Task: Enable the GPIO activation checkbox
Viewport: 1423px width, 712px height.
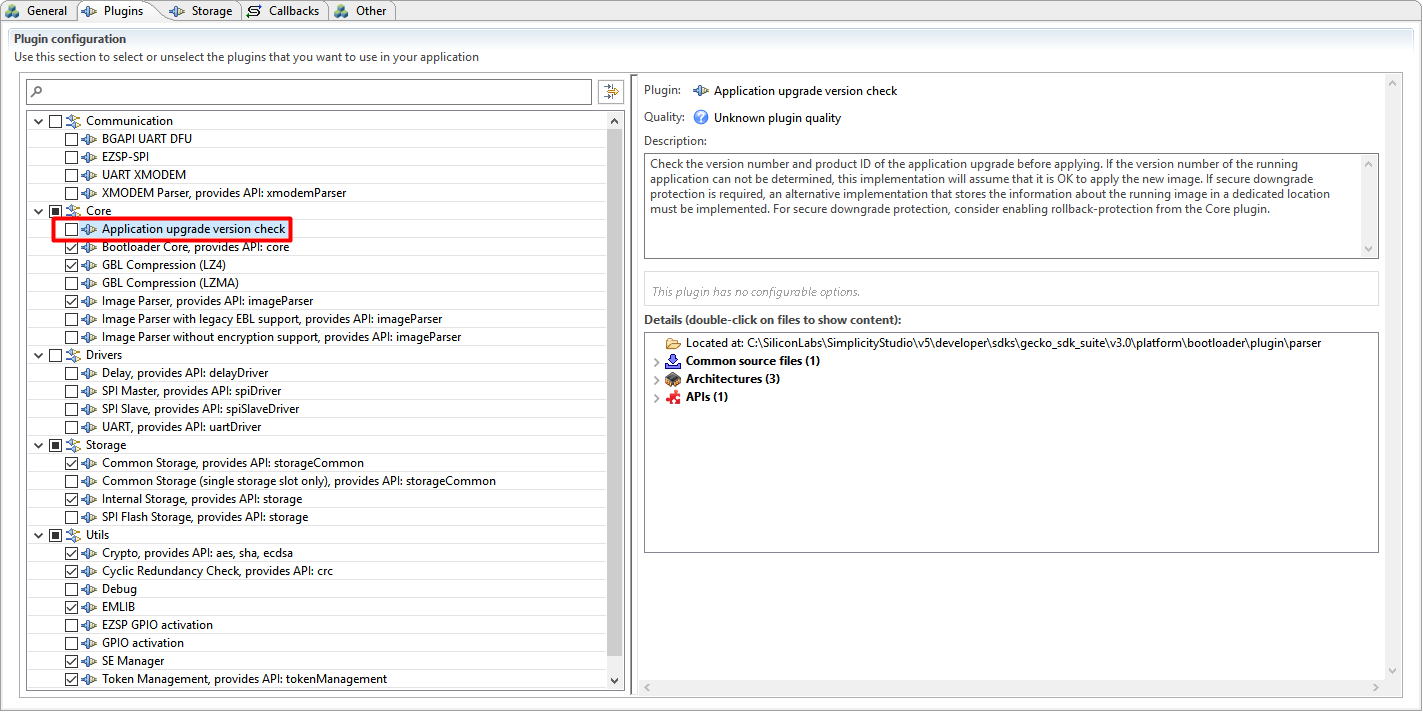Action: 71,643
